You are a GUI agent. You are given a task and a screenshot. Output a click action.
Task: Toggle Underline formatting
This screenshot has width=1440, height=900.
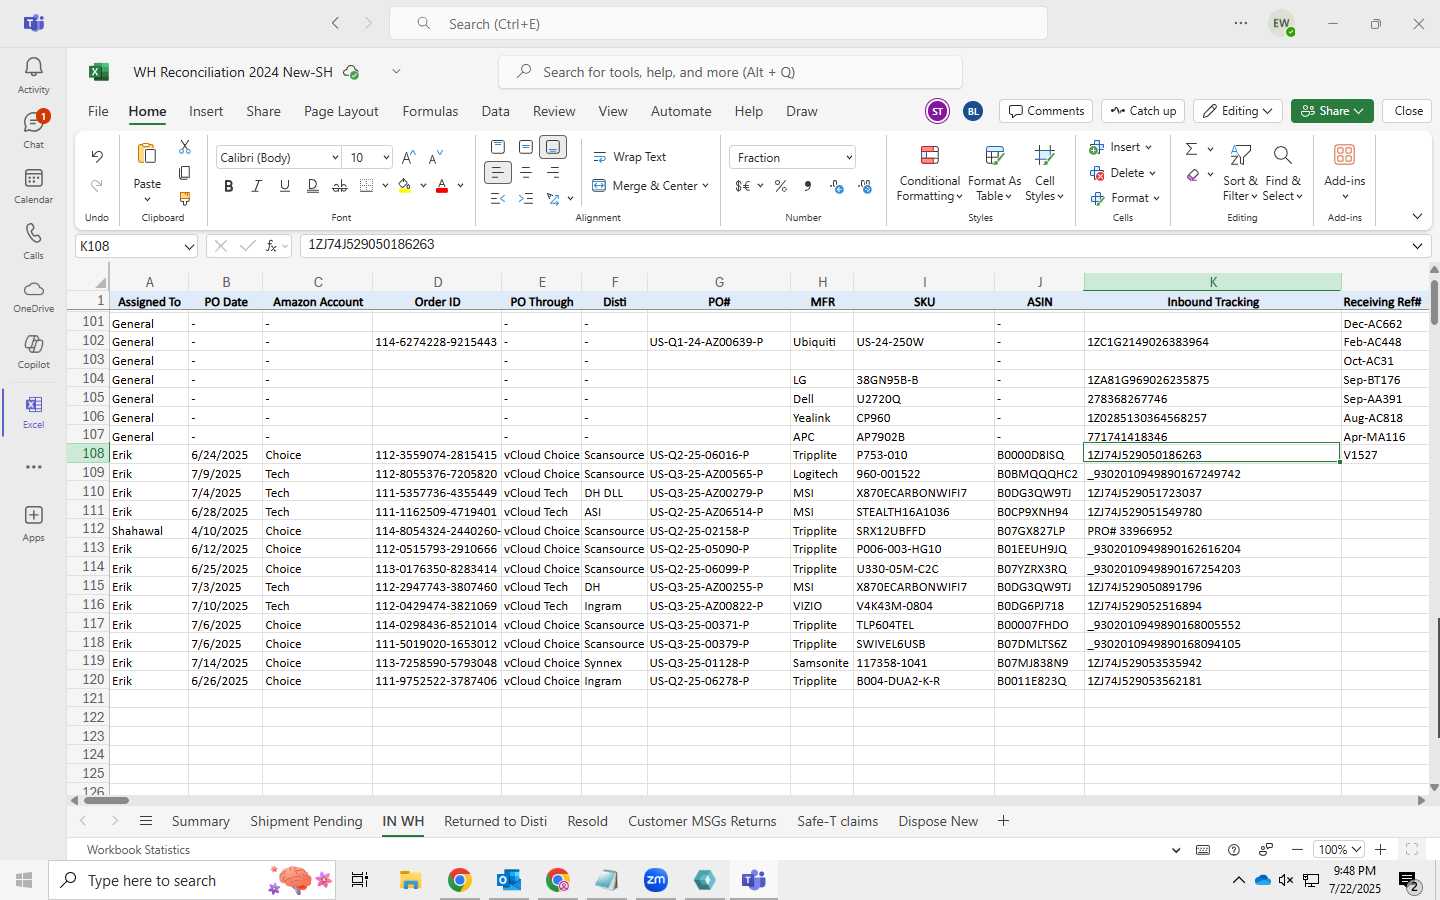tap(285, 186)
